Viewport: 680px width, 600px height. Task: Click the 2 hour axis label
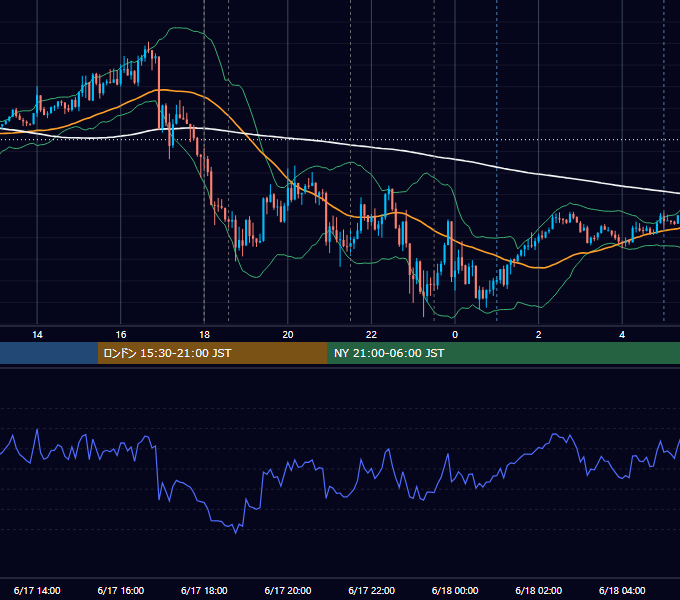point(539,335)
